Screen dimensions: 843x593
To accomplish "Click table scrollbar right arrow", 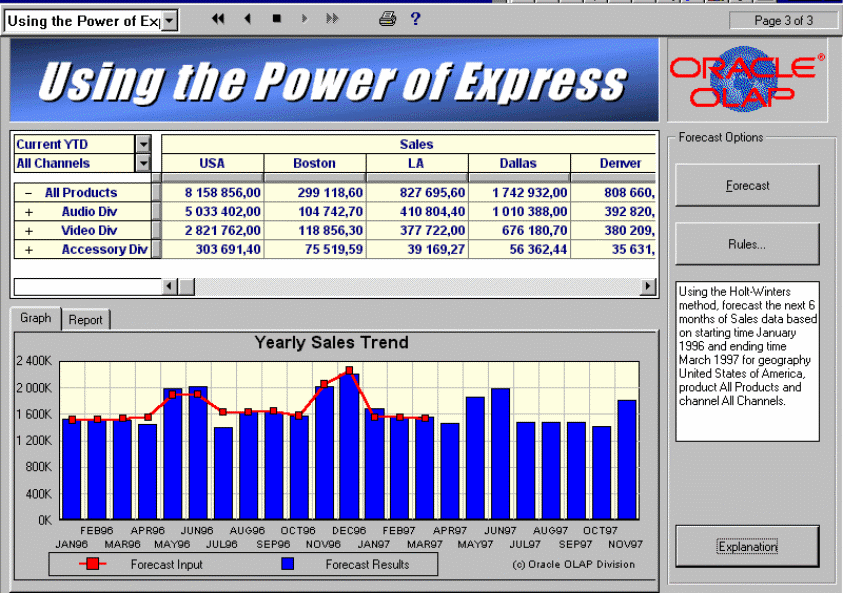I will point(648,287).
